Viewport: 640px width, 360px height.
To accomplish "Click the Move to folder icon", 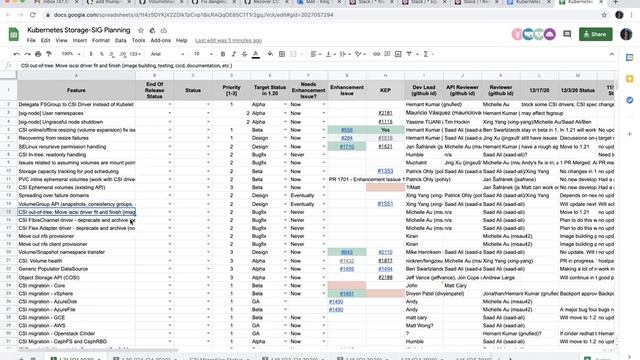I will pos(152,30).
